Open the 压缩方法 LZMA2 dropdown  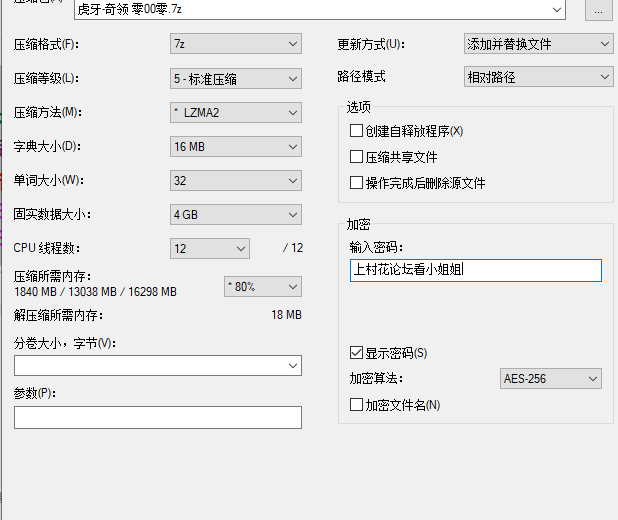(x=235, y=112)
